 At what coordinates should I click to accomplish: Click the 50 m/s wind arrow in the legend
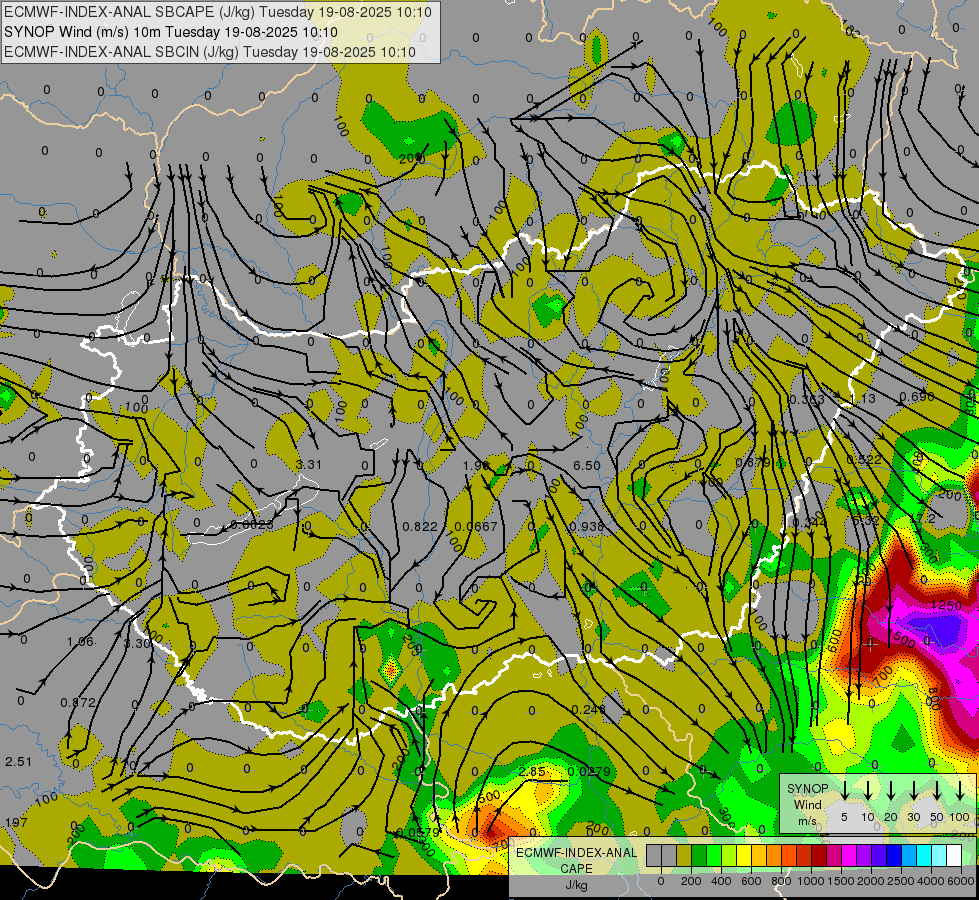pos(937,789)
